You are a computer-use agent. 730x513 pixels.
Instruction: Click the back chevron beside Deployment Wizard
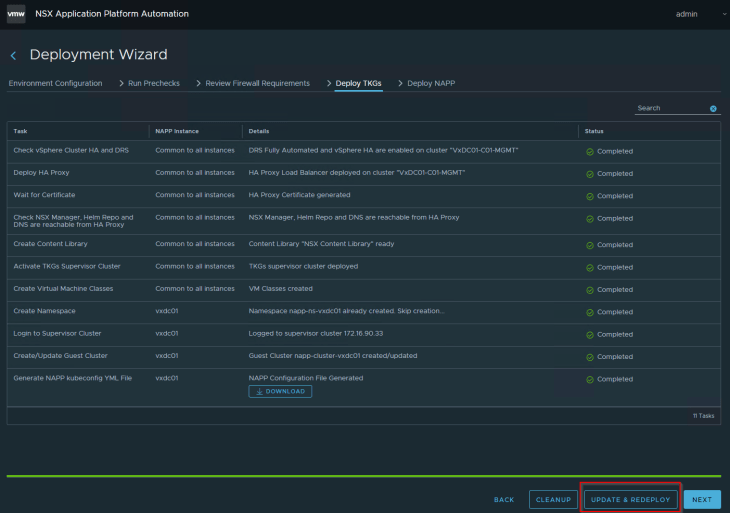[x=13, y=56]
